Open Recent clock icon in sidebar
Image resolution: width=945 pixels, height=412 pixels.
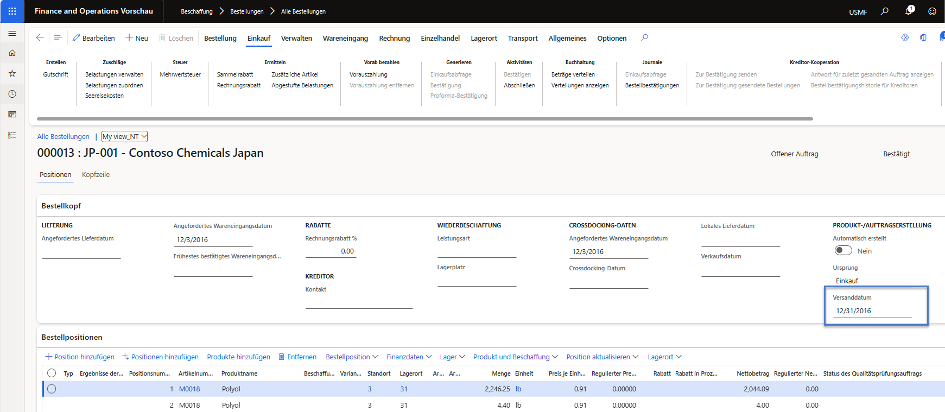coord(11,93)
